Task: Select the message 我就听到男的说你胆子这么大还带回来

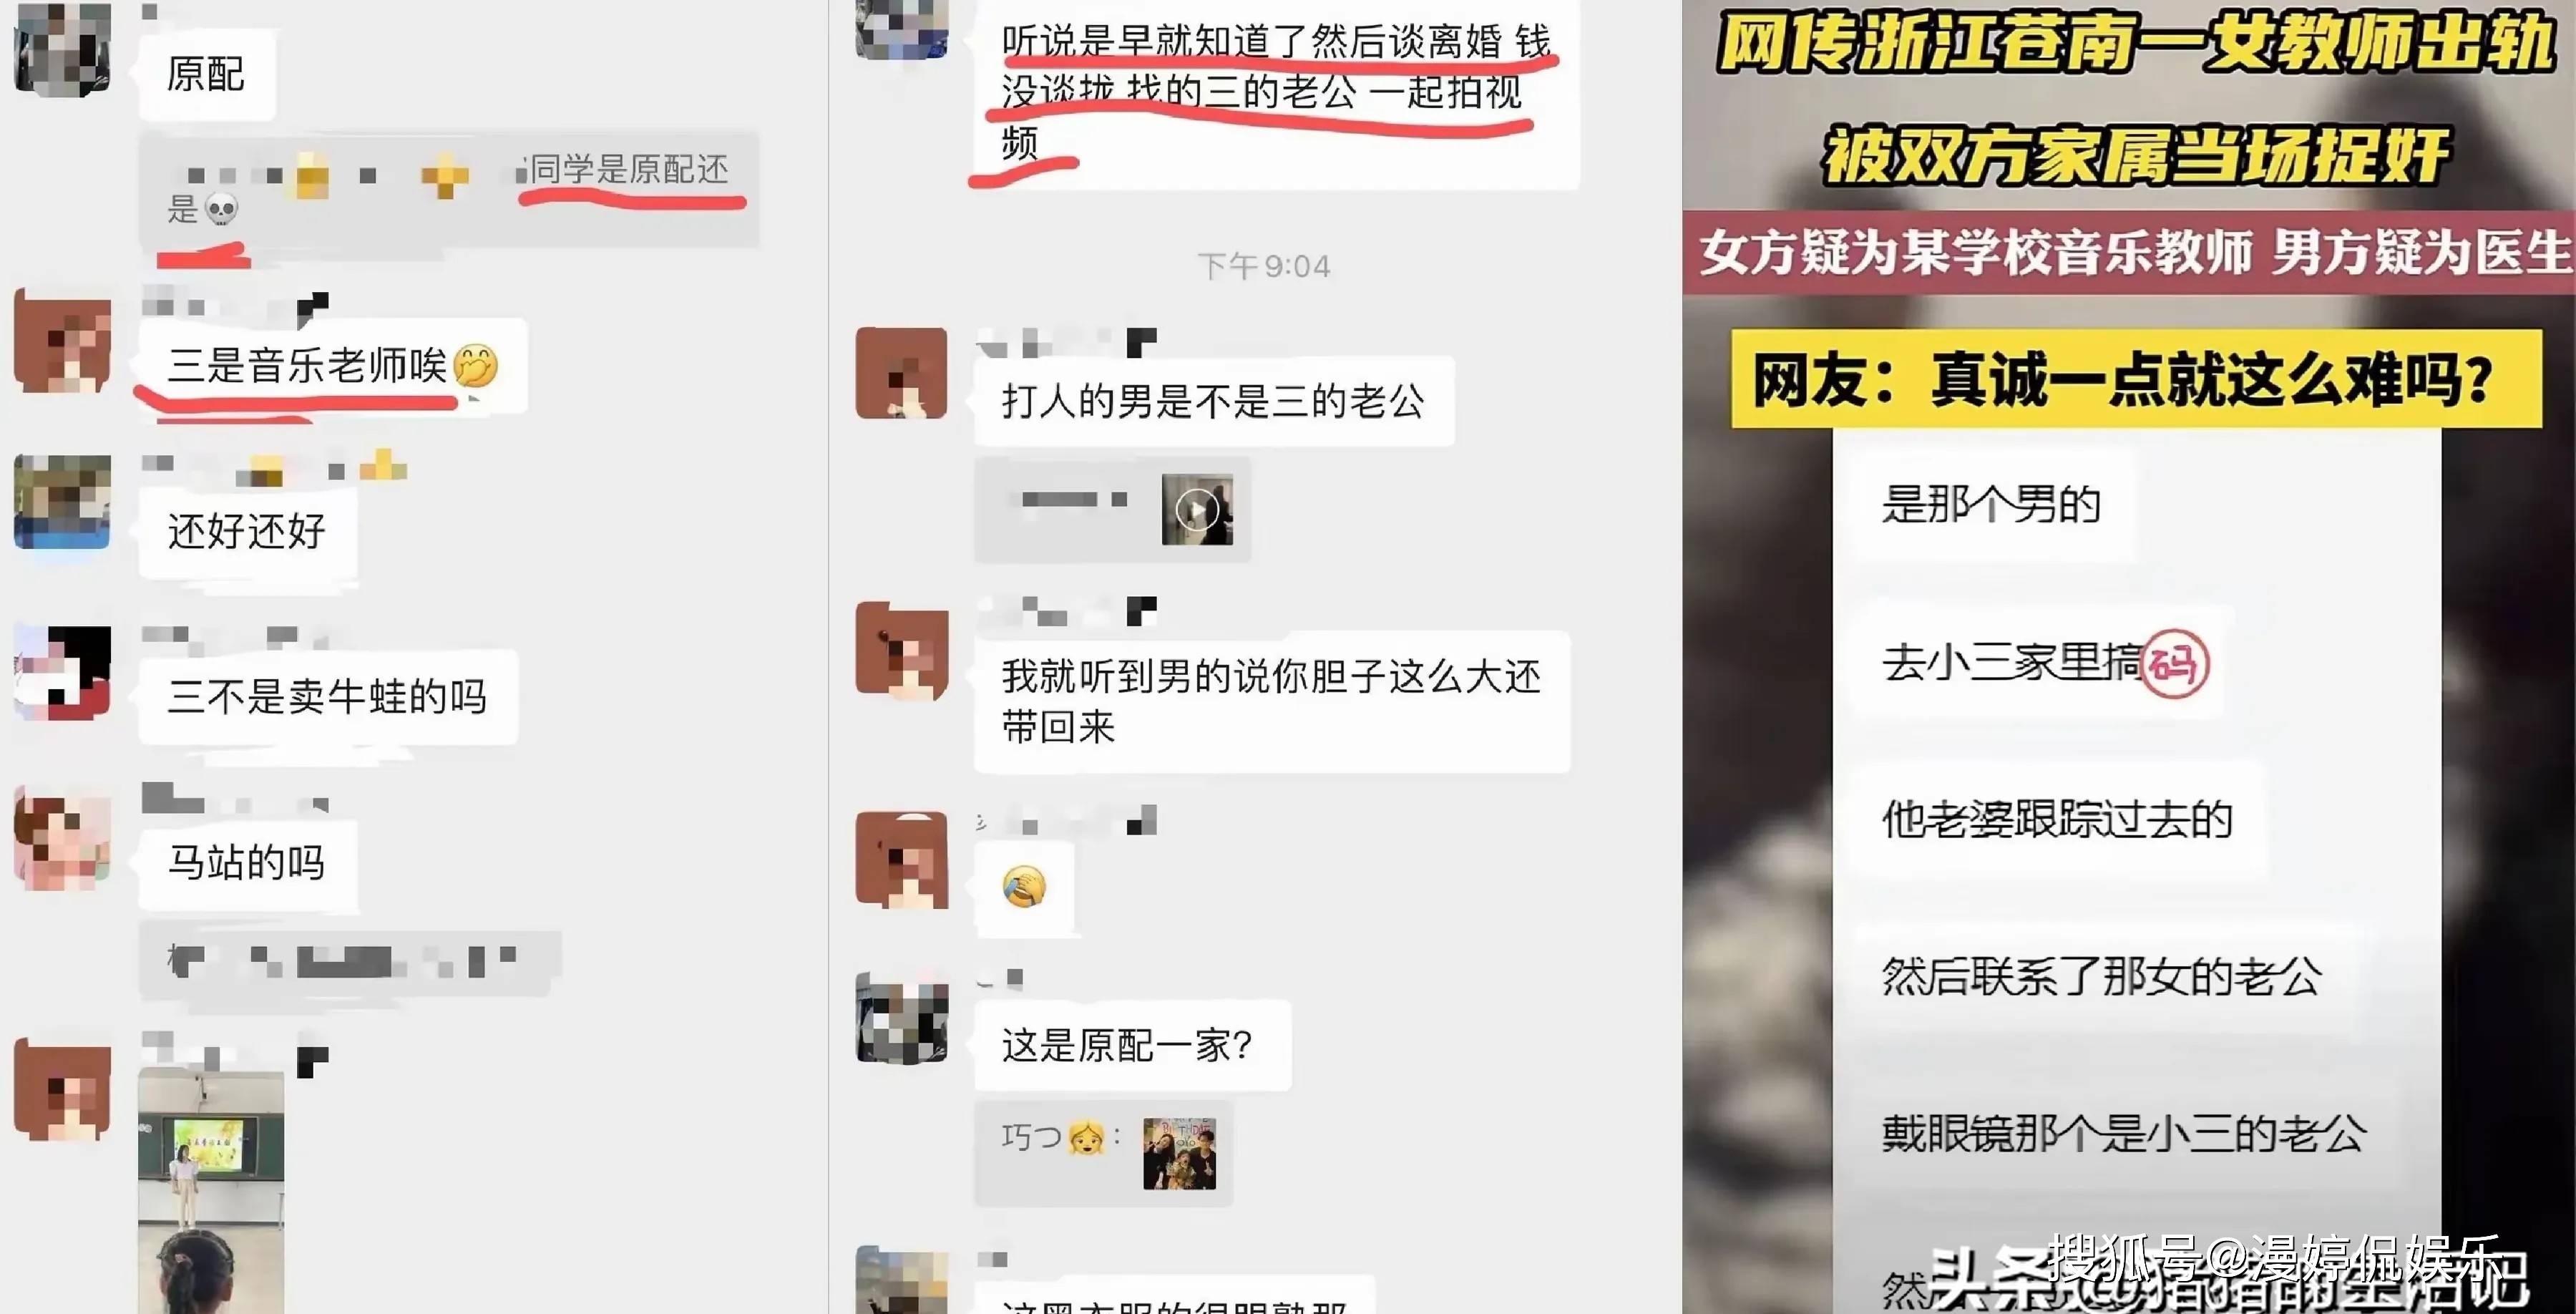Action: pos(1272,702)
